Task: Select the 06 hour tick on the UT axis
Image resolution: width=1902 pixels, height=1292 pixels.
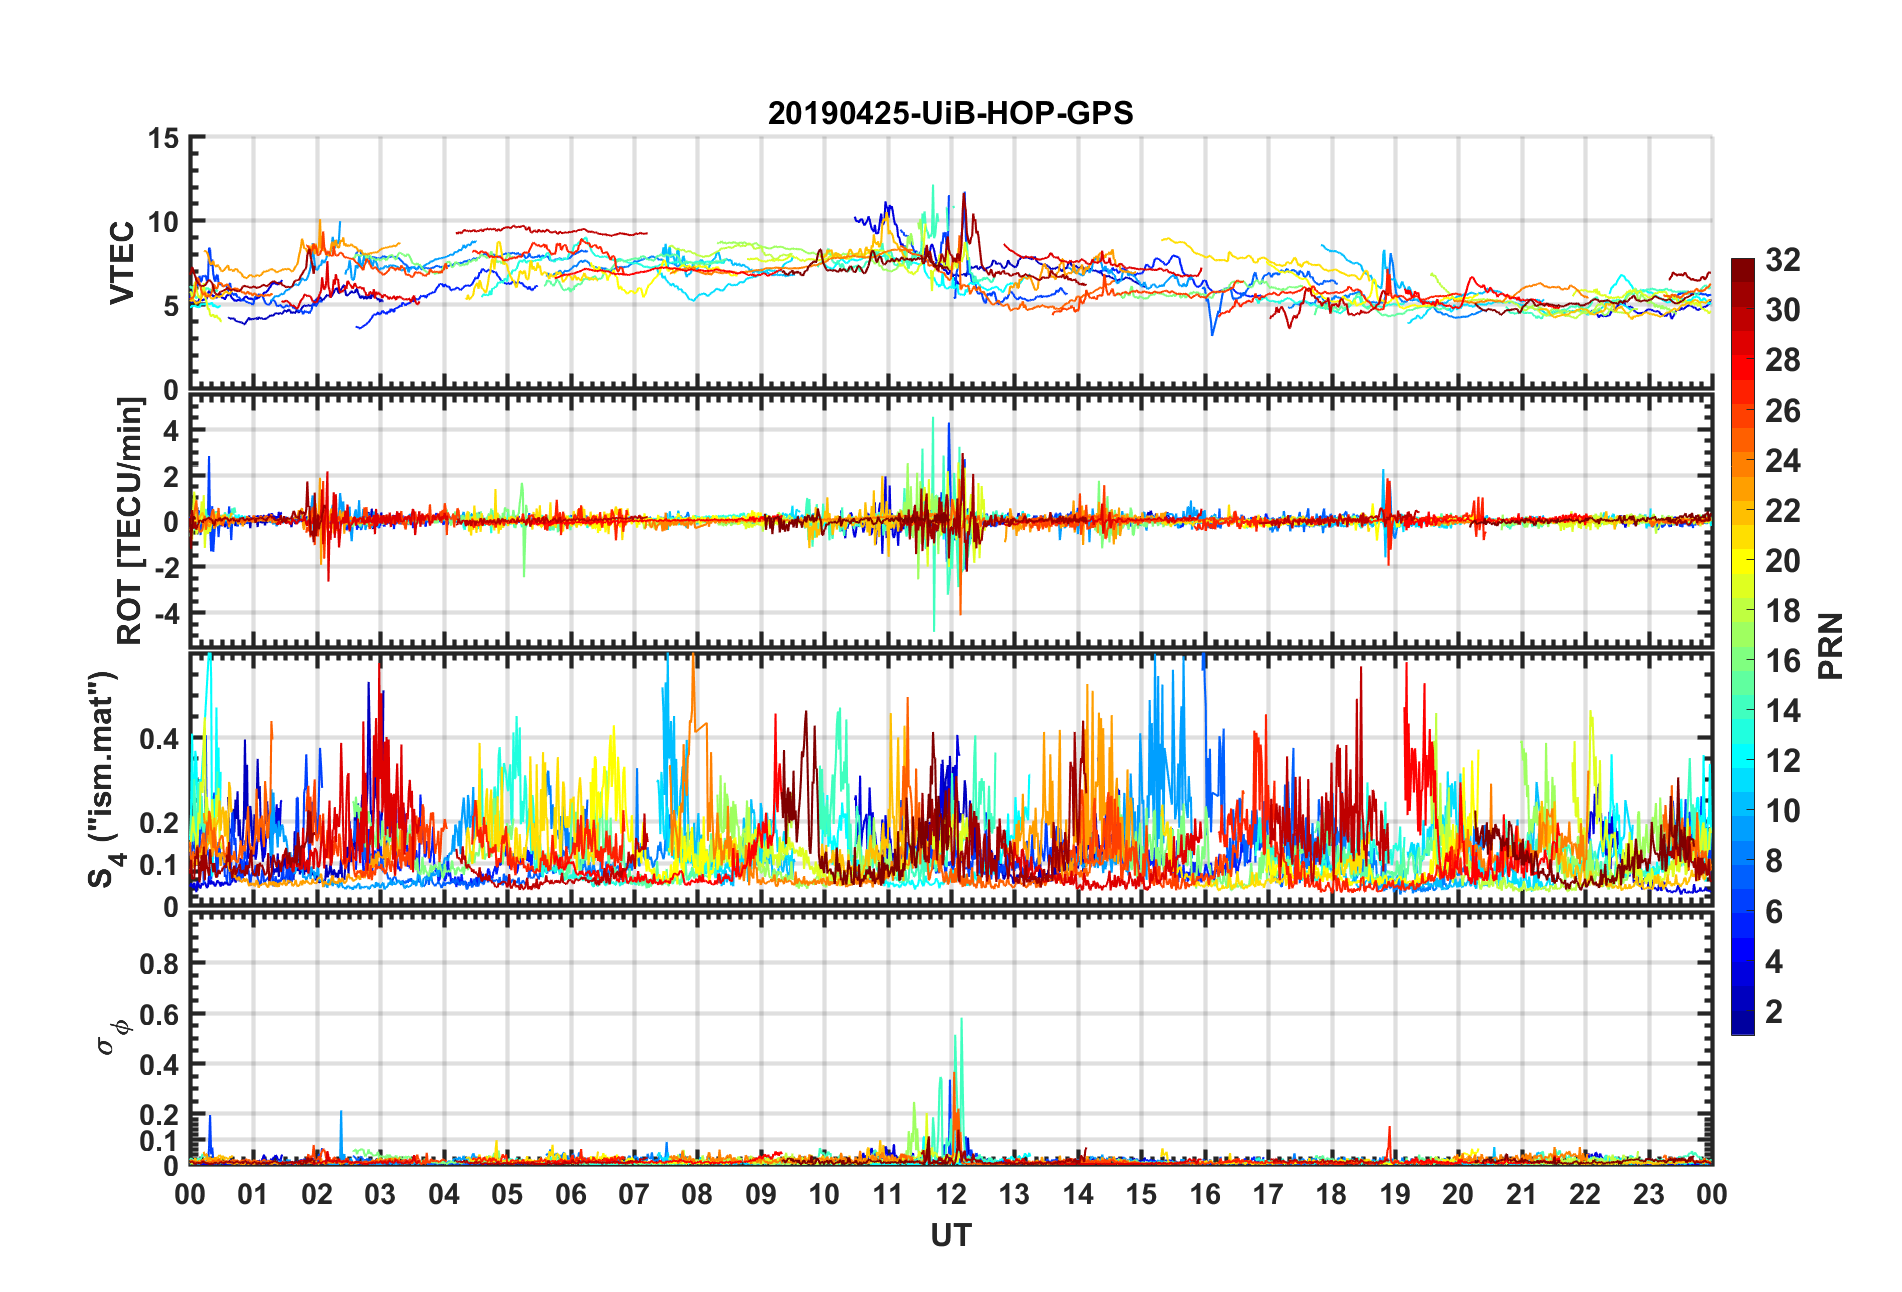Action: 571,1194
